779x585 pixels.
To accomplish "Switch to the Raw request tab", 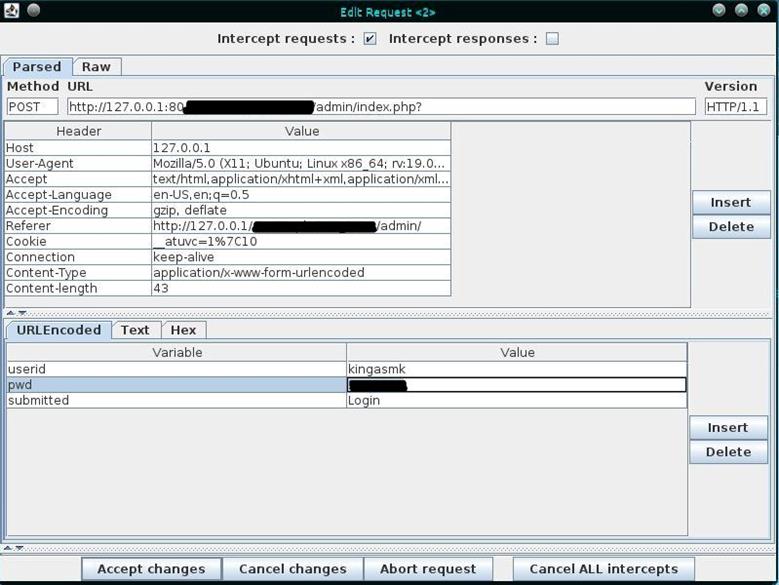I will pyautogui.click(x=96, y=67).
